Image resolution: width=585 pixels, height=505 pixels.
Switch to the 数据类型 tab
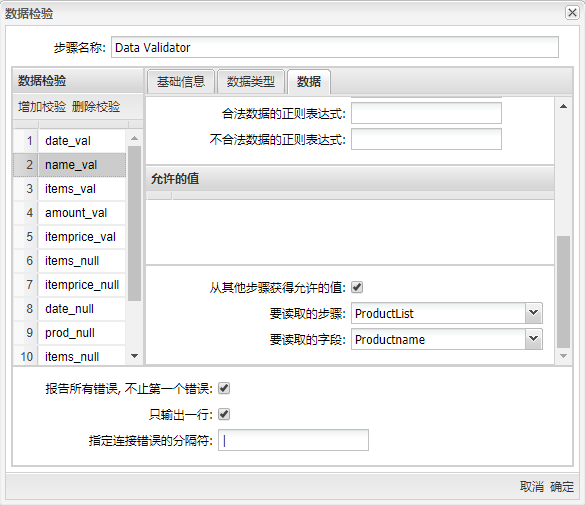251,81
